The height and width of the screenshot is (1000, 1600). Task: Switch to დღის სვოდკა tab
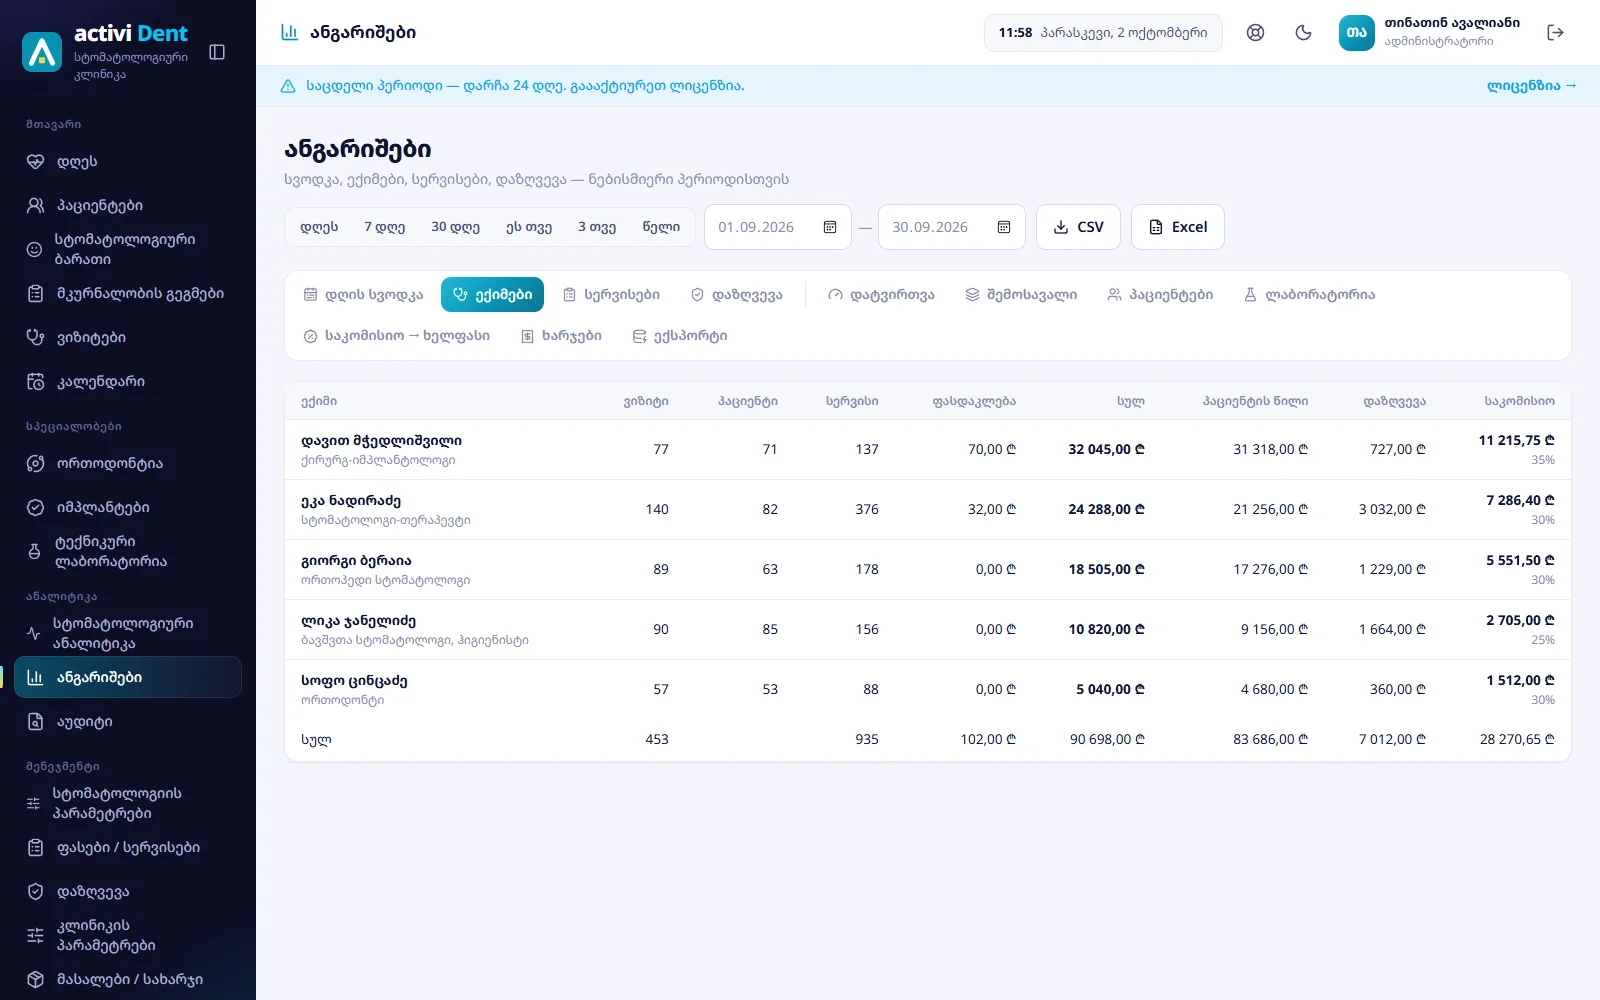click(x=363, y=295)
